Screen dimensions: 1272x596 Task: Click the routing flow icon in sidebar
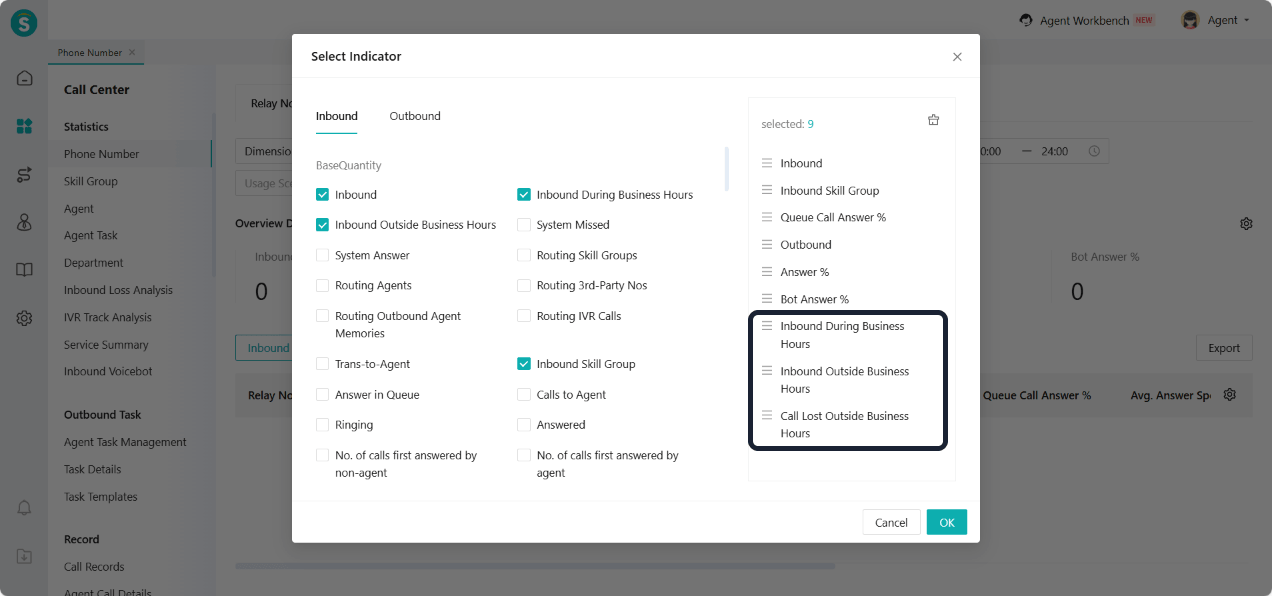[x=25, y=175]
